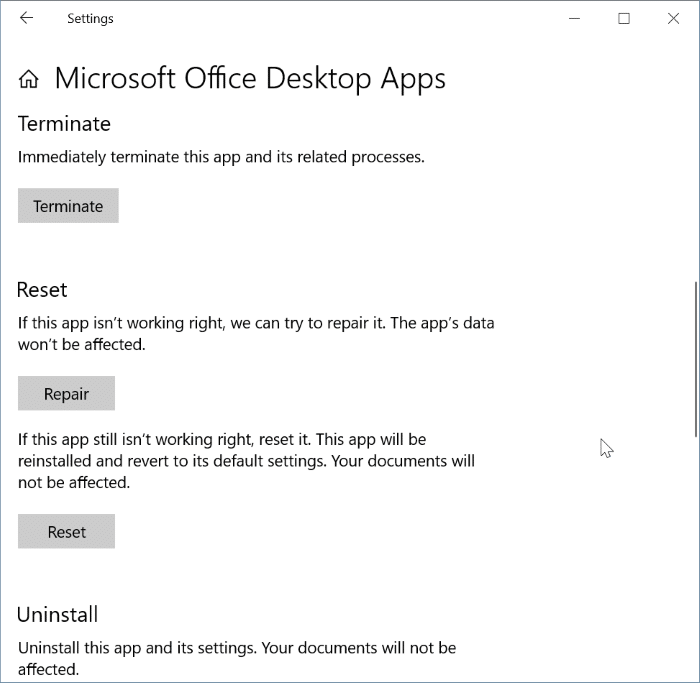This screenshot has height=683, width=700.
Task: Click the Repair button
Action: [x=67, y=393]
